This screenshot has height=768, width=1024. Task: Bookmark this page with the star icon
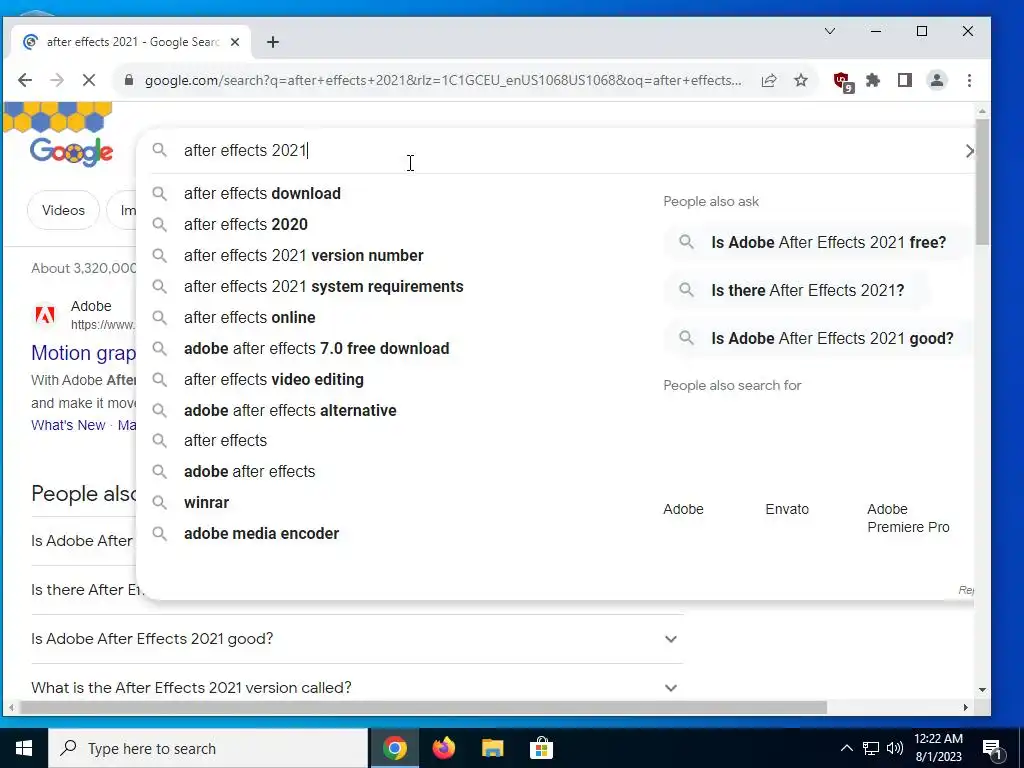(801, 80)
